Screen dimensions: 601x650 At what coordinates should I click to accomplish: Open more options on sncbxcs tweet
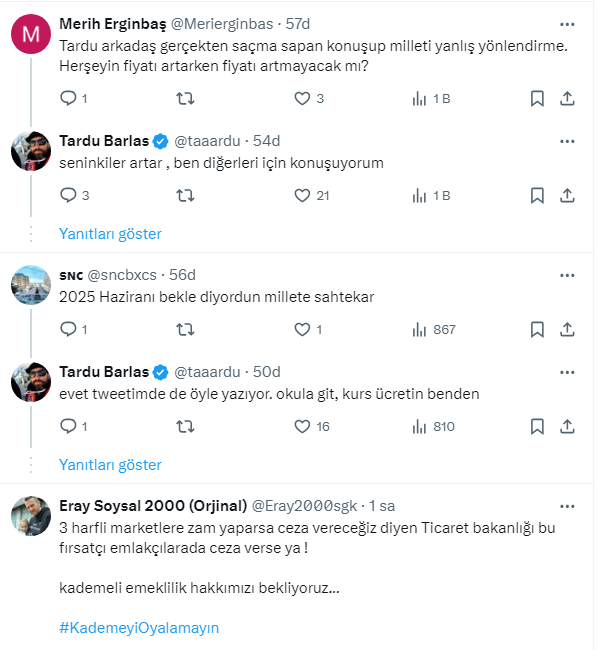567,273
